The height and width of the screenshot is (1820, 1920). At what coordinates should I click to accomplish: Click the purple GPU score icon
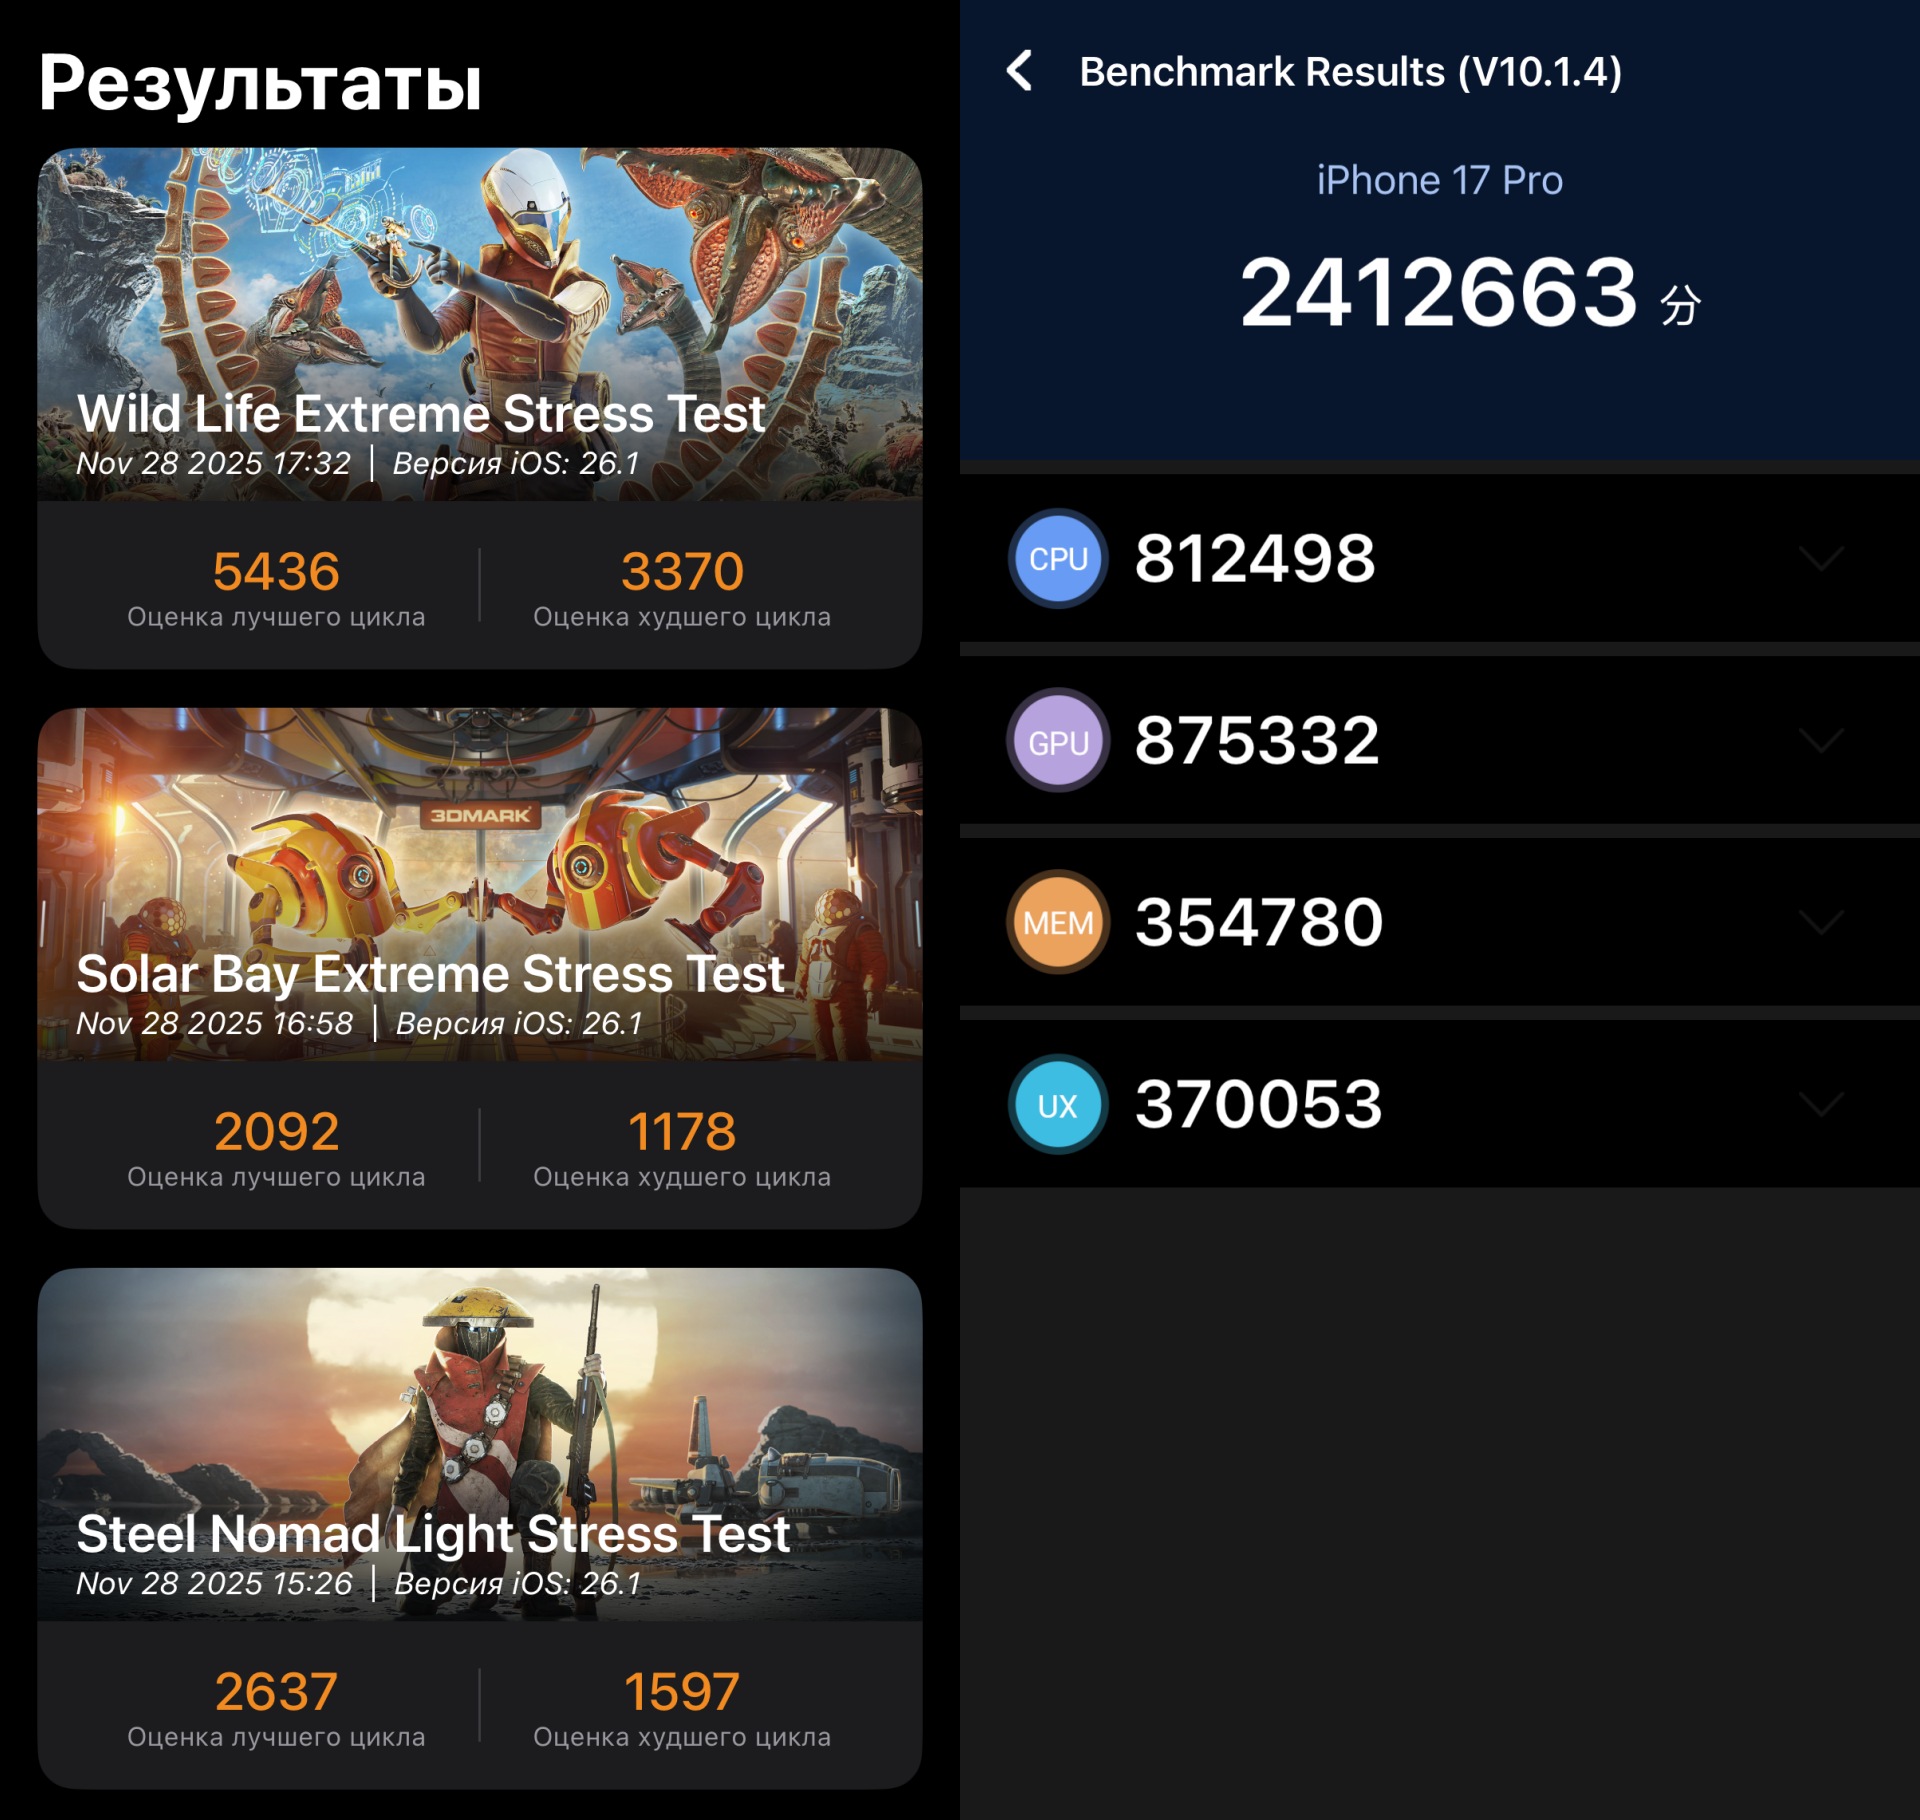tap(1058, 741)
